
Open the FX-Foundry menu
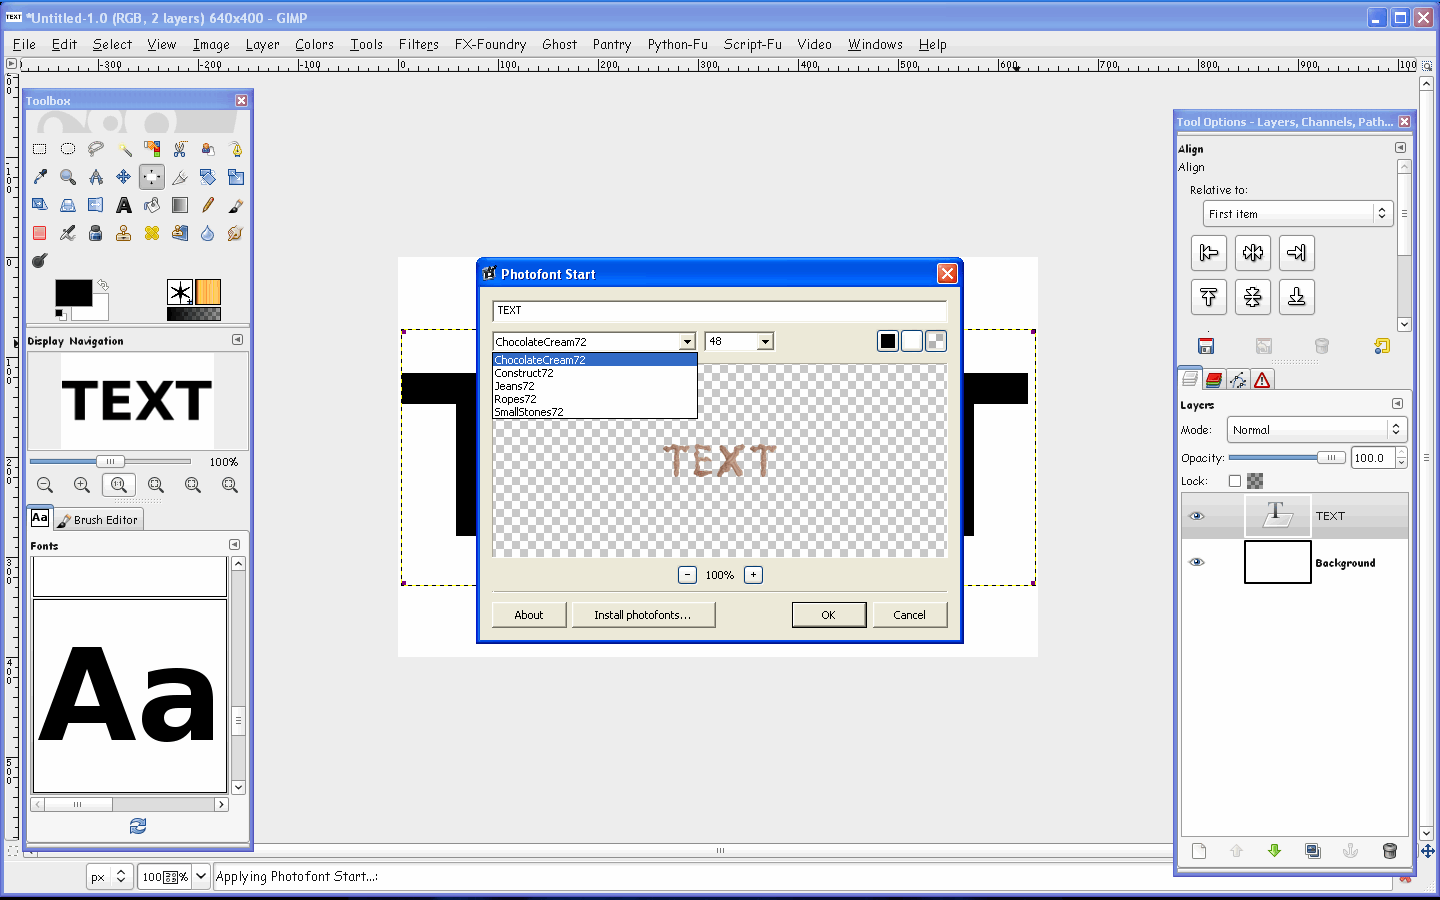pos(490,44)
